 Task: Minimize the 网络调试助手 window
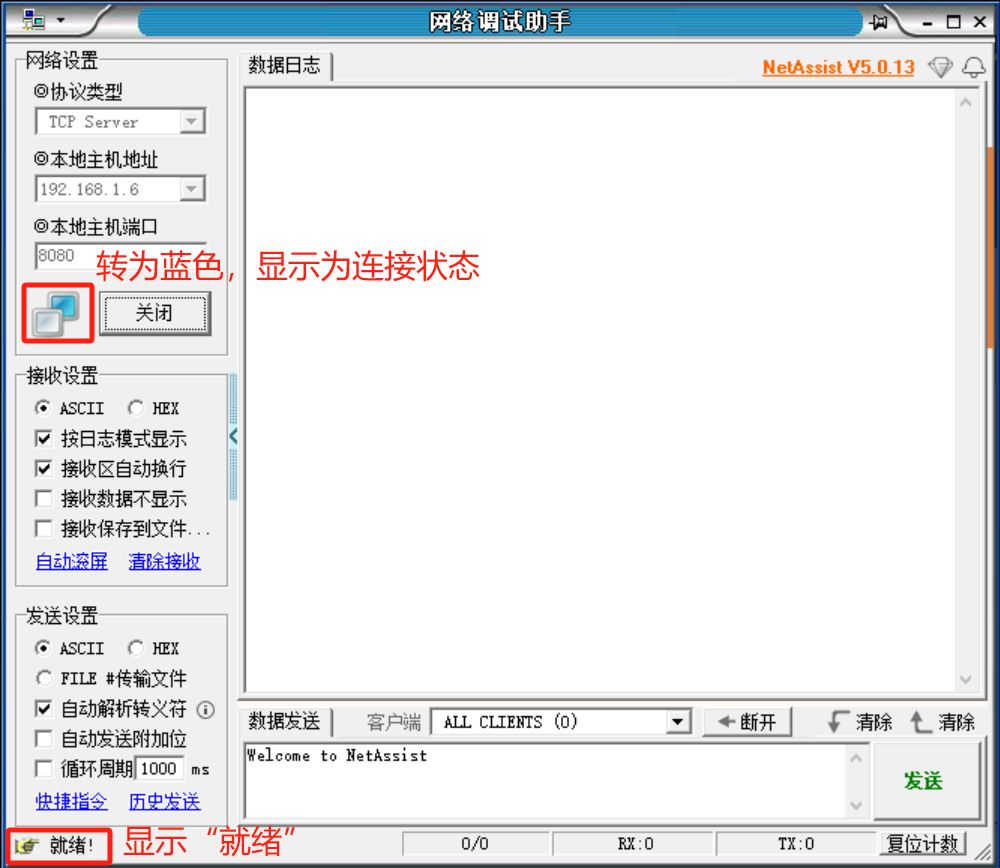tap(927, 23)
